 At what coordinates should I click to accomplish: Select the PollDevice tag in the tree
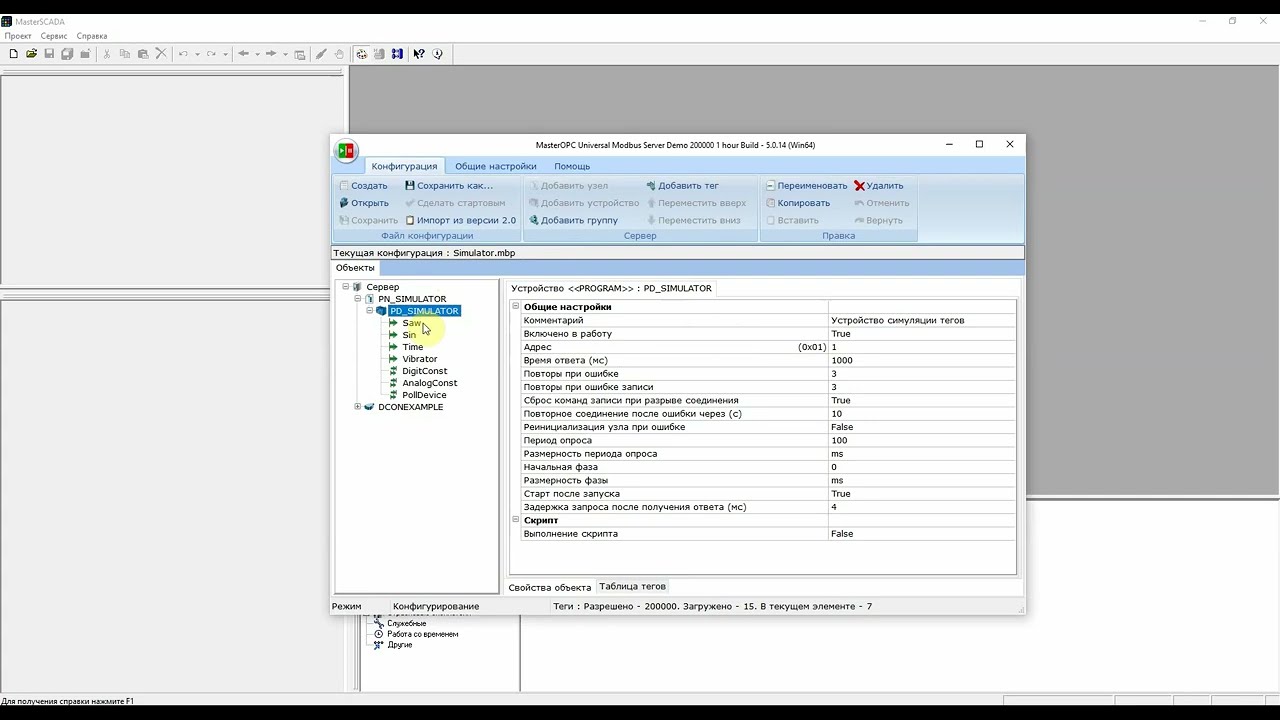point(424,395)
